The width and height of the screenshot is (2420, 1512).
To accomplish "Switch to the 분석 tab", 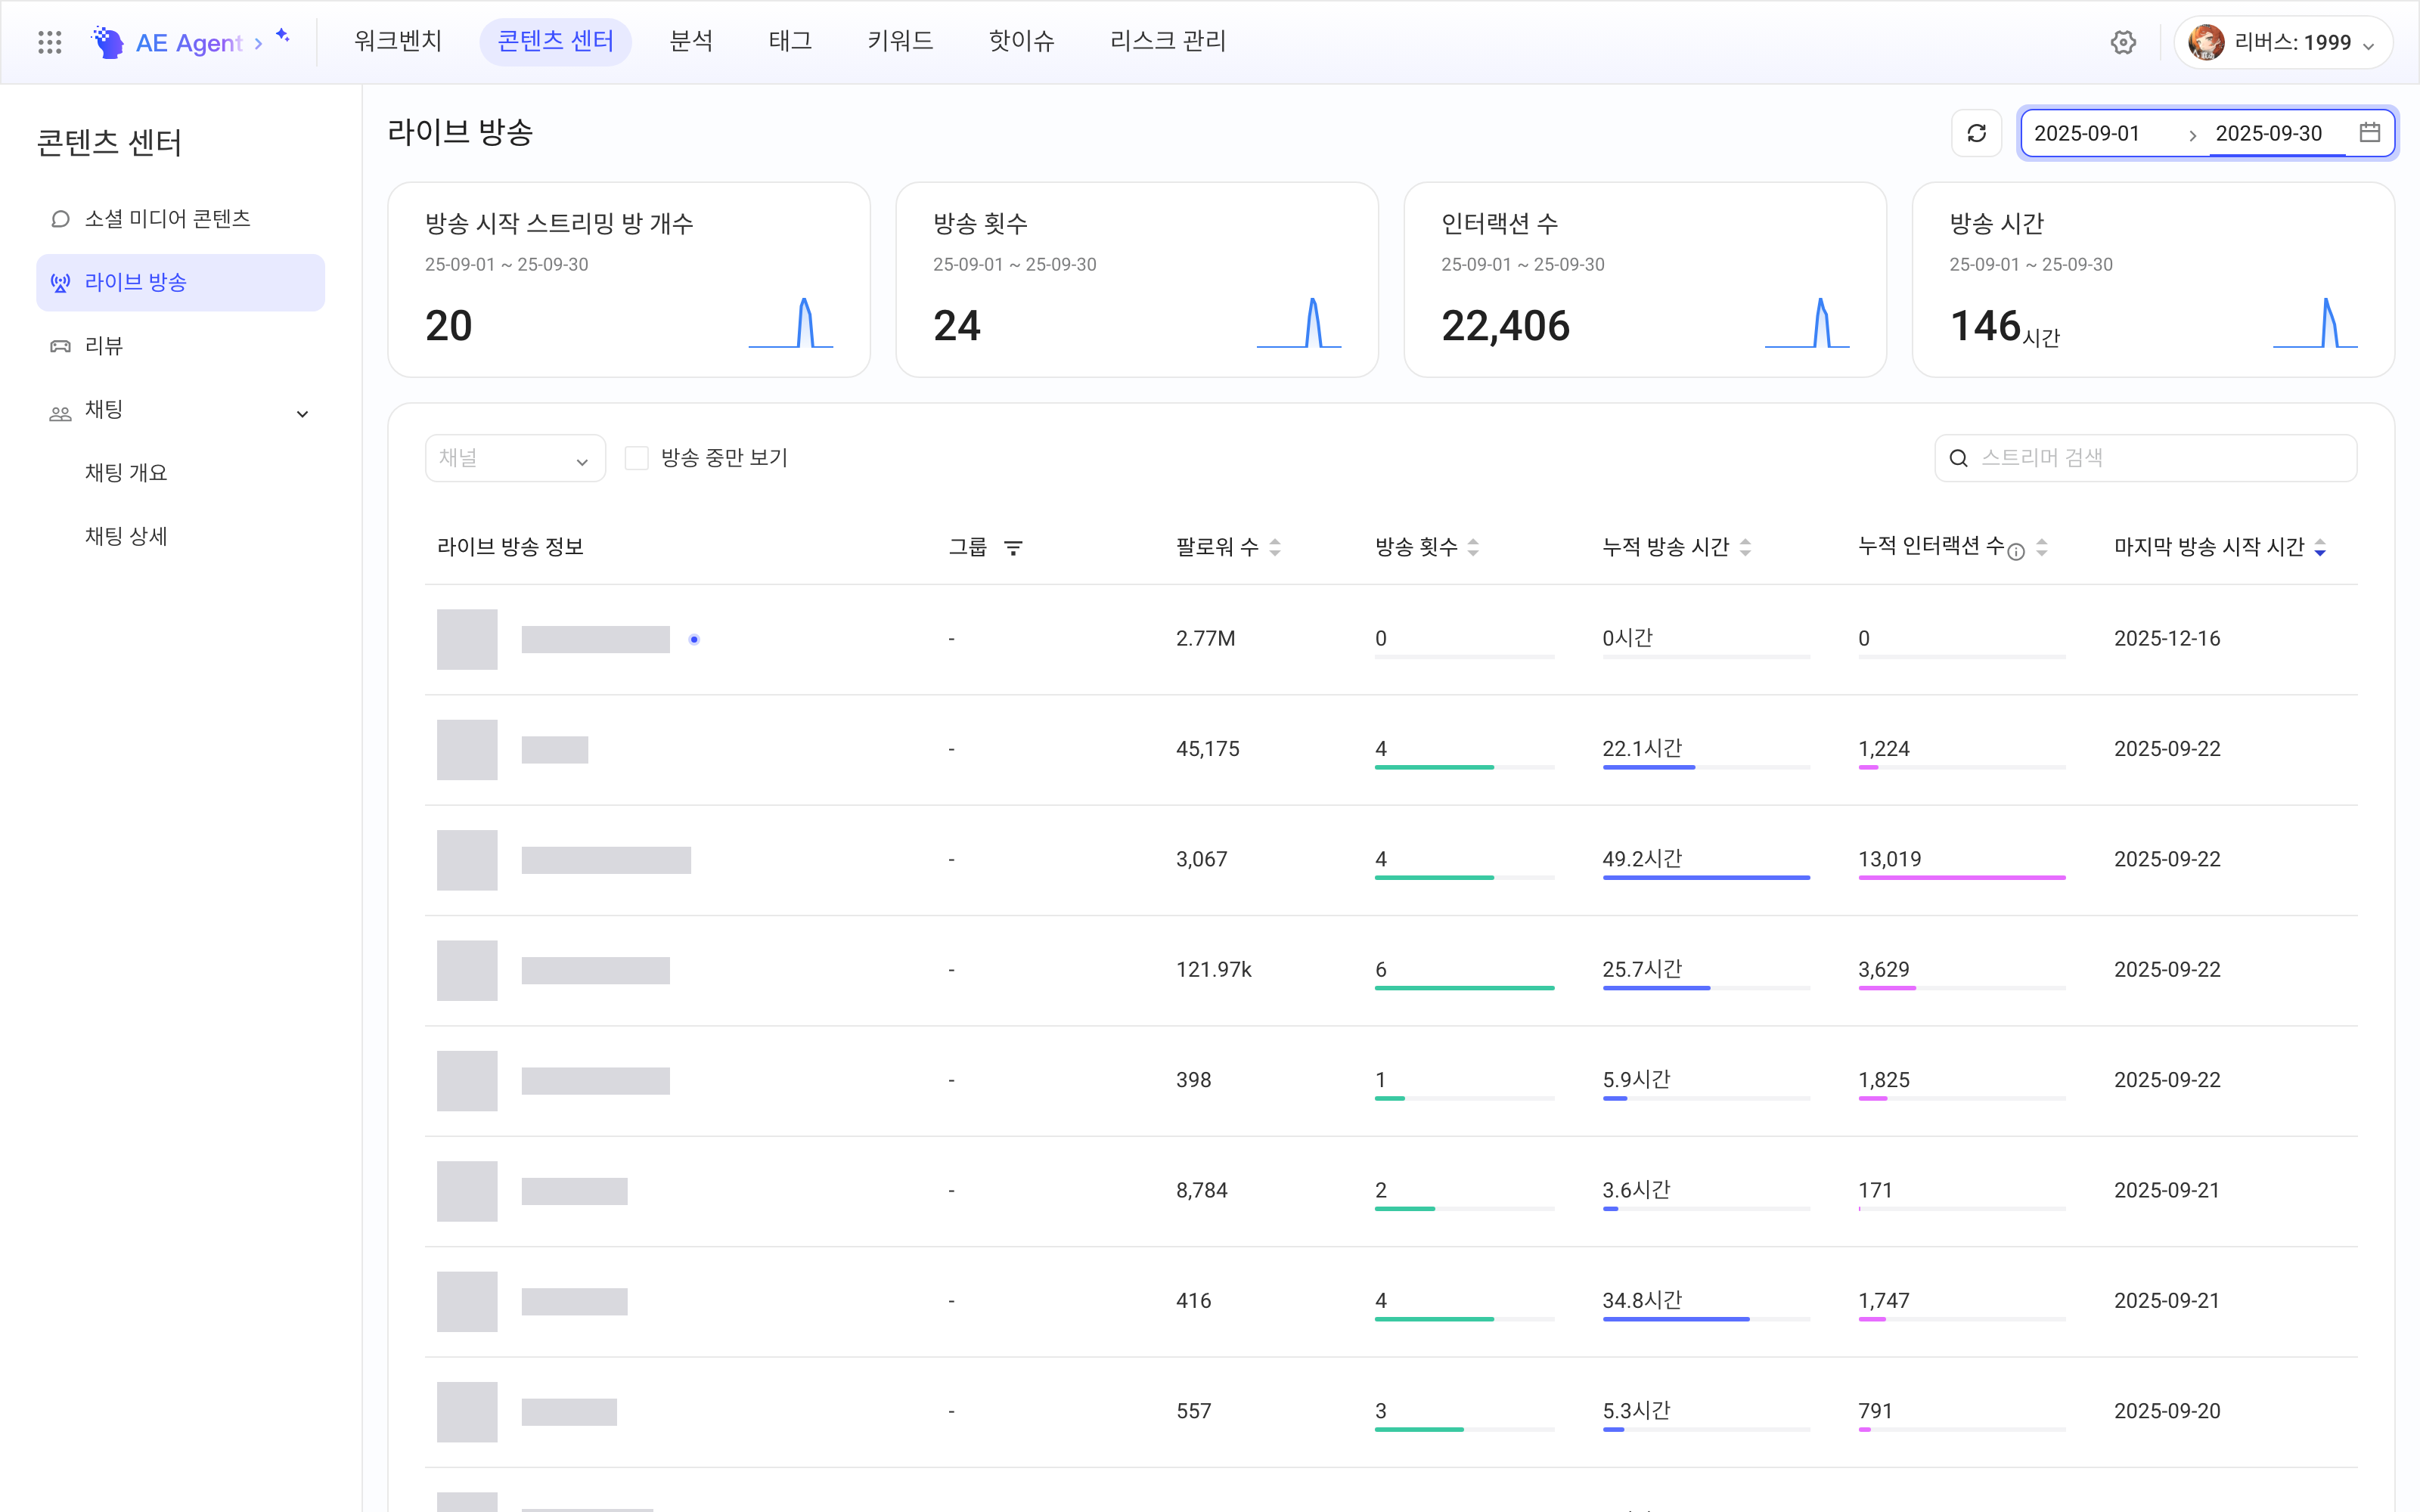I will [690, 41].
